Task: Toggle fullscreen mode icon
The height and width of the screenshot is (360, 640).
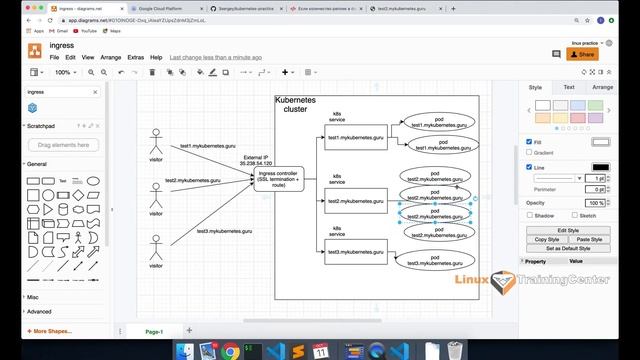Action: tap(592, 72)
